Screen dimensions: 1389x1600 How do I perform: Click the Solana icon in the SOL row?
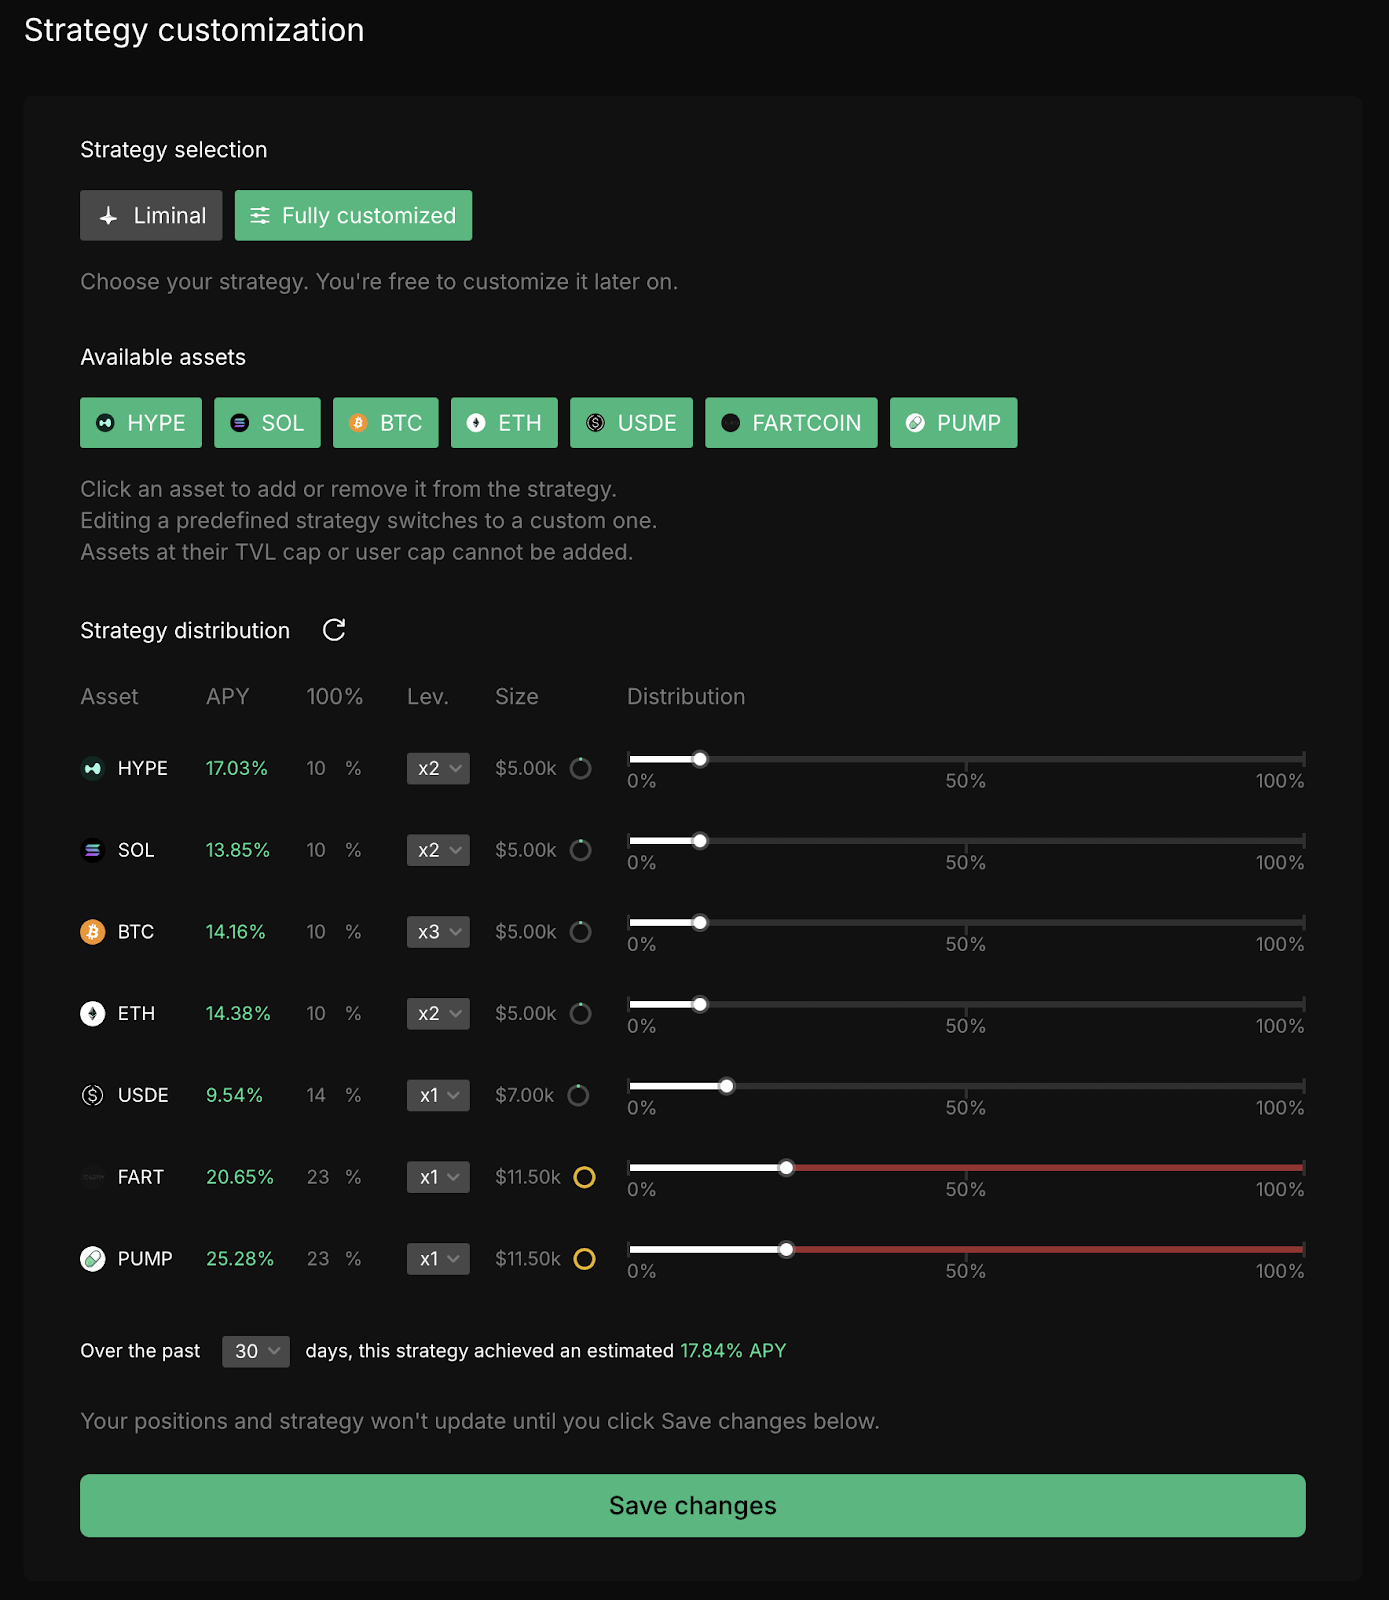click(x=92, y=850)
